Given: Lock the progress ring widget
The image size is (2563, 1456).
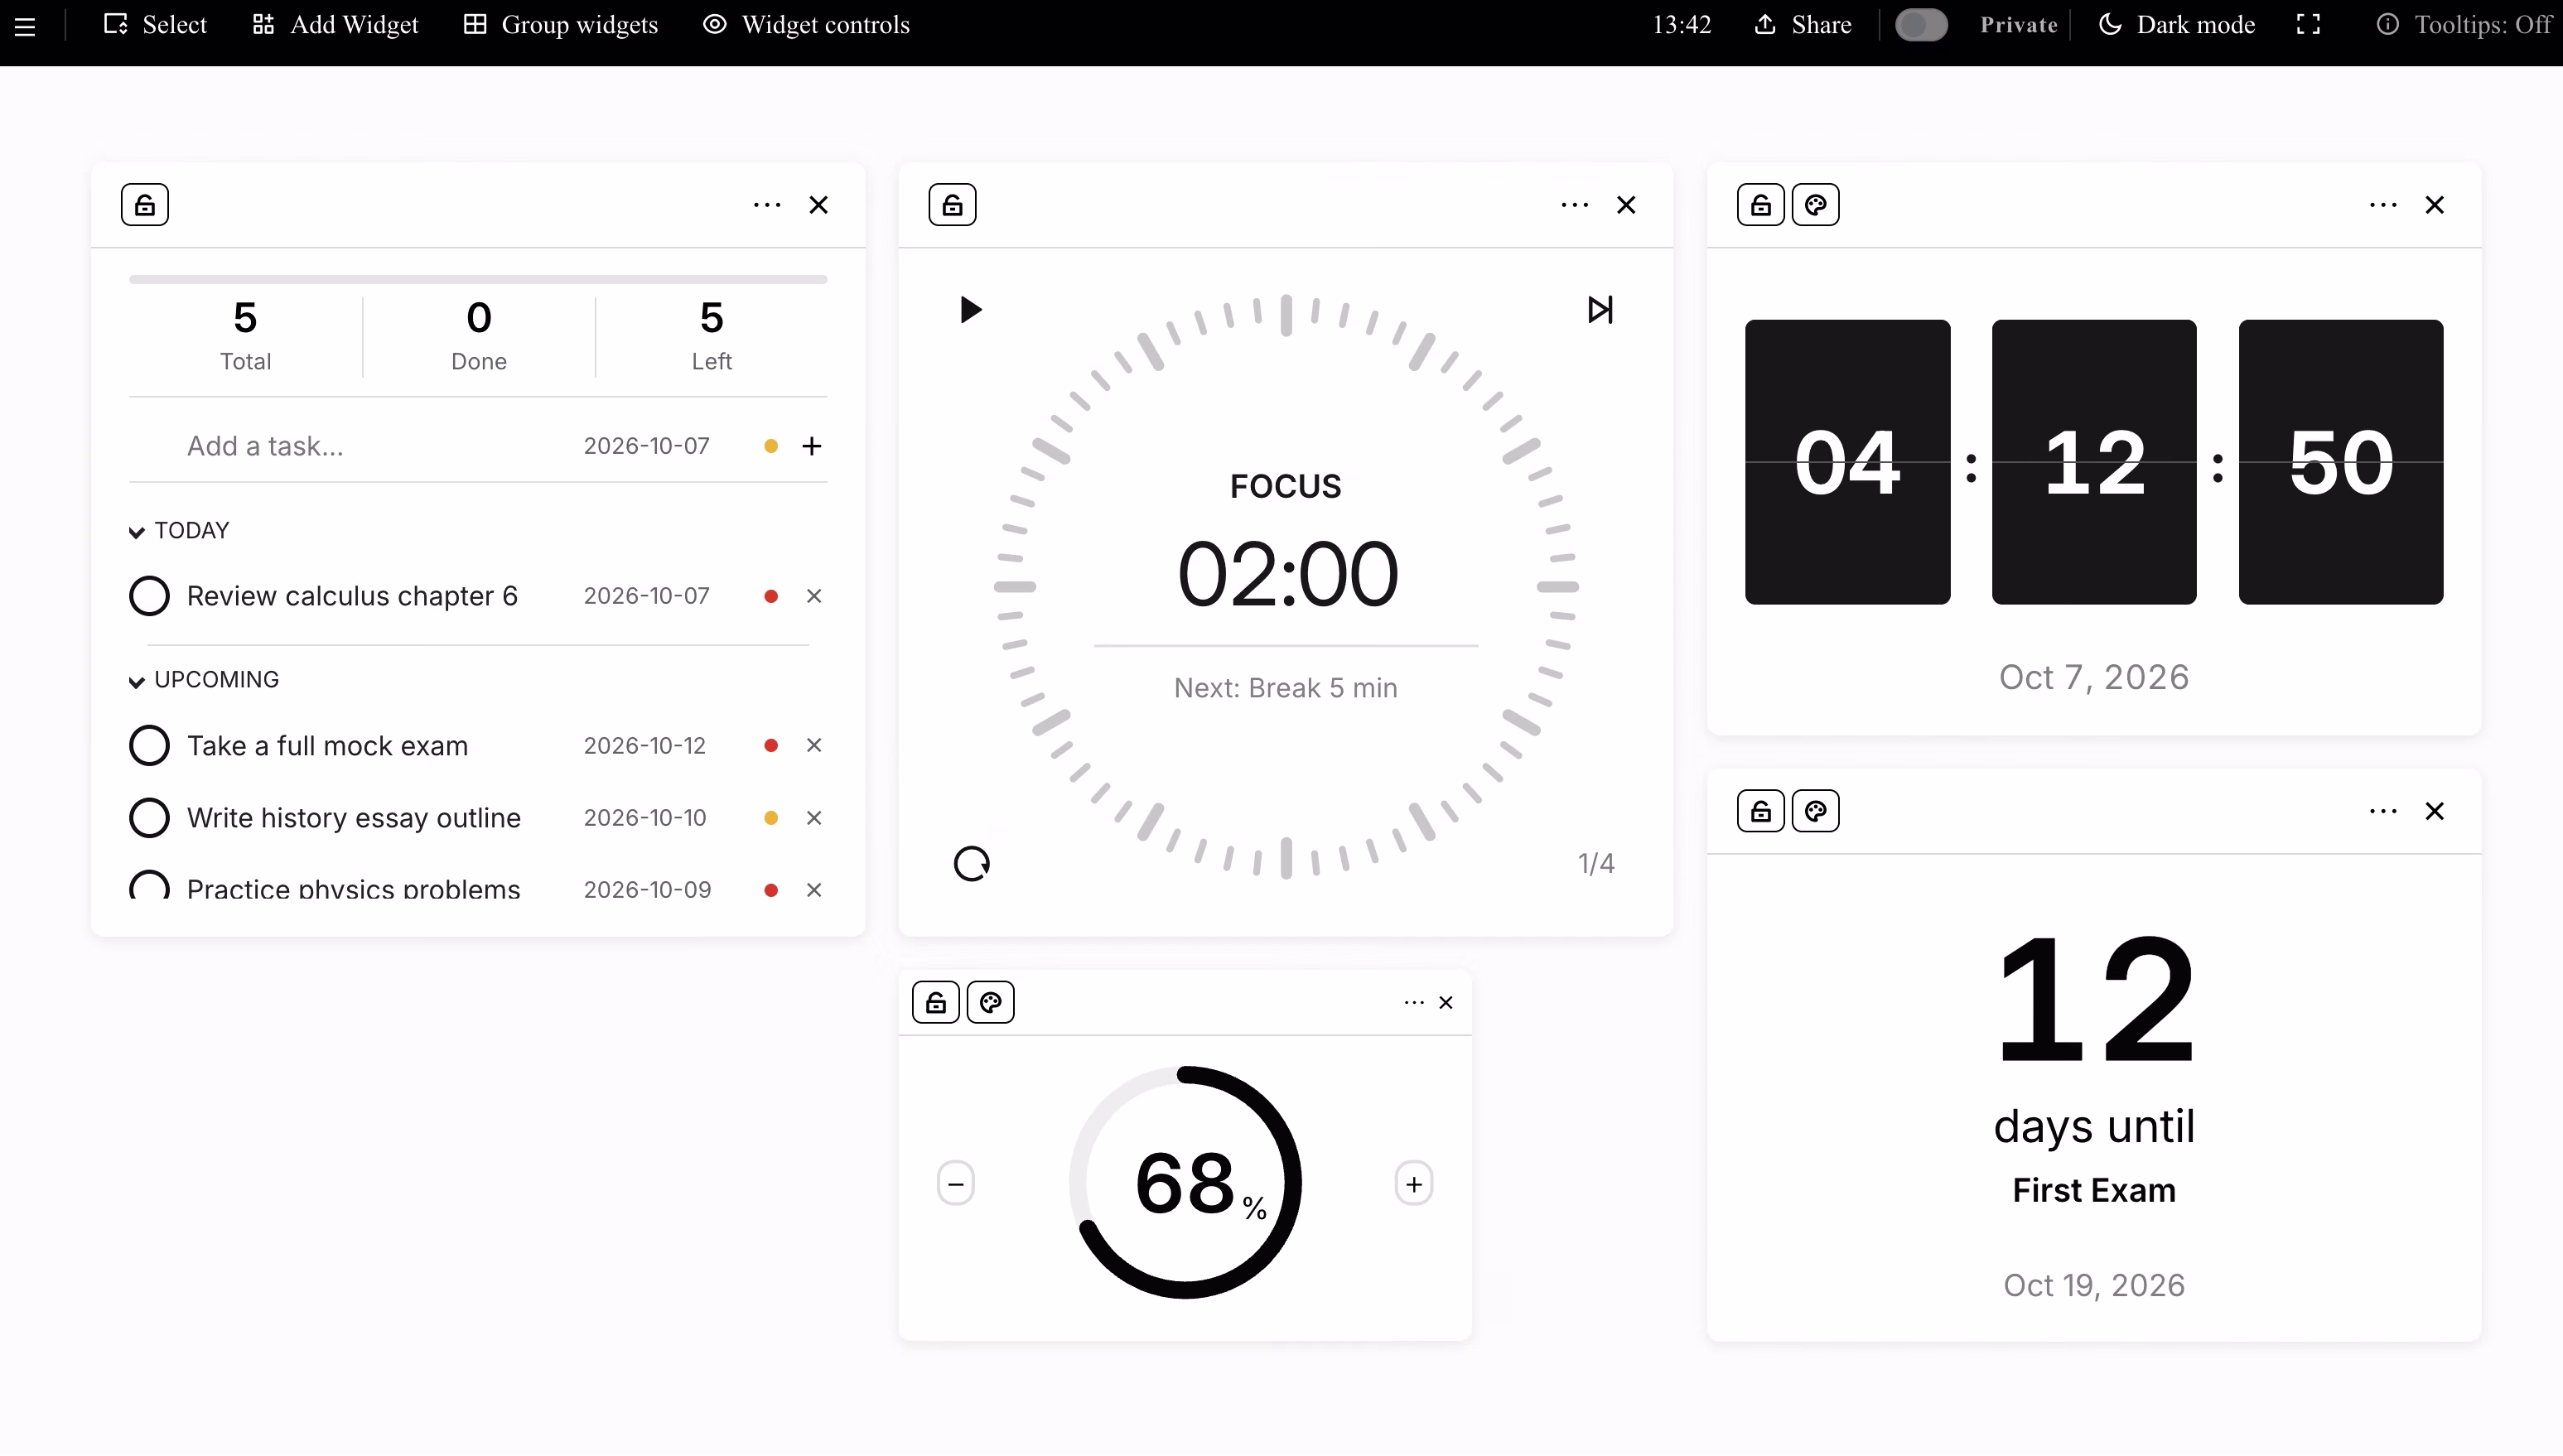Looking at the screenshot, I should (936, 1003).
